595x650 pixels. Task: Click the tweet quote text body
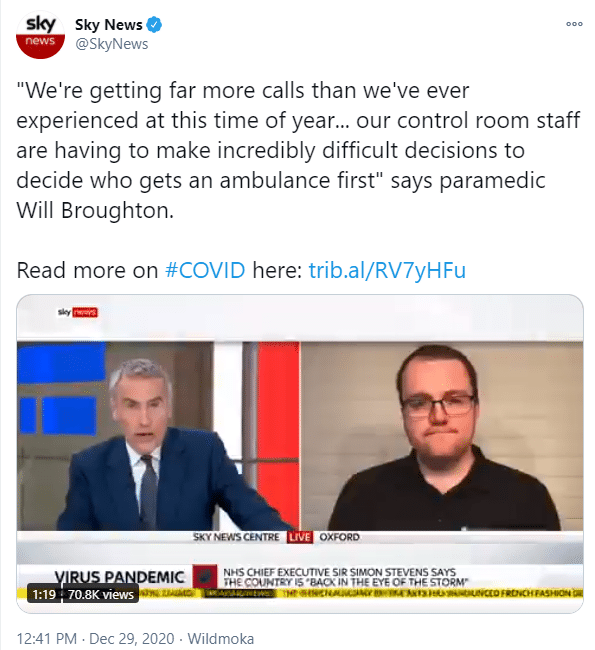coord(298,150)
